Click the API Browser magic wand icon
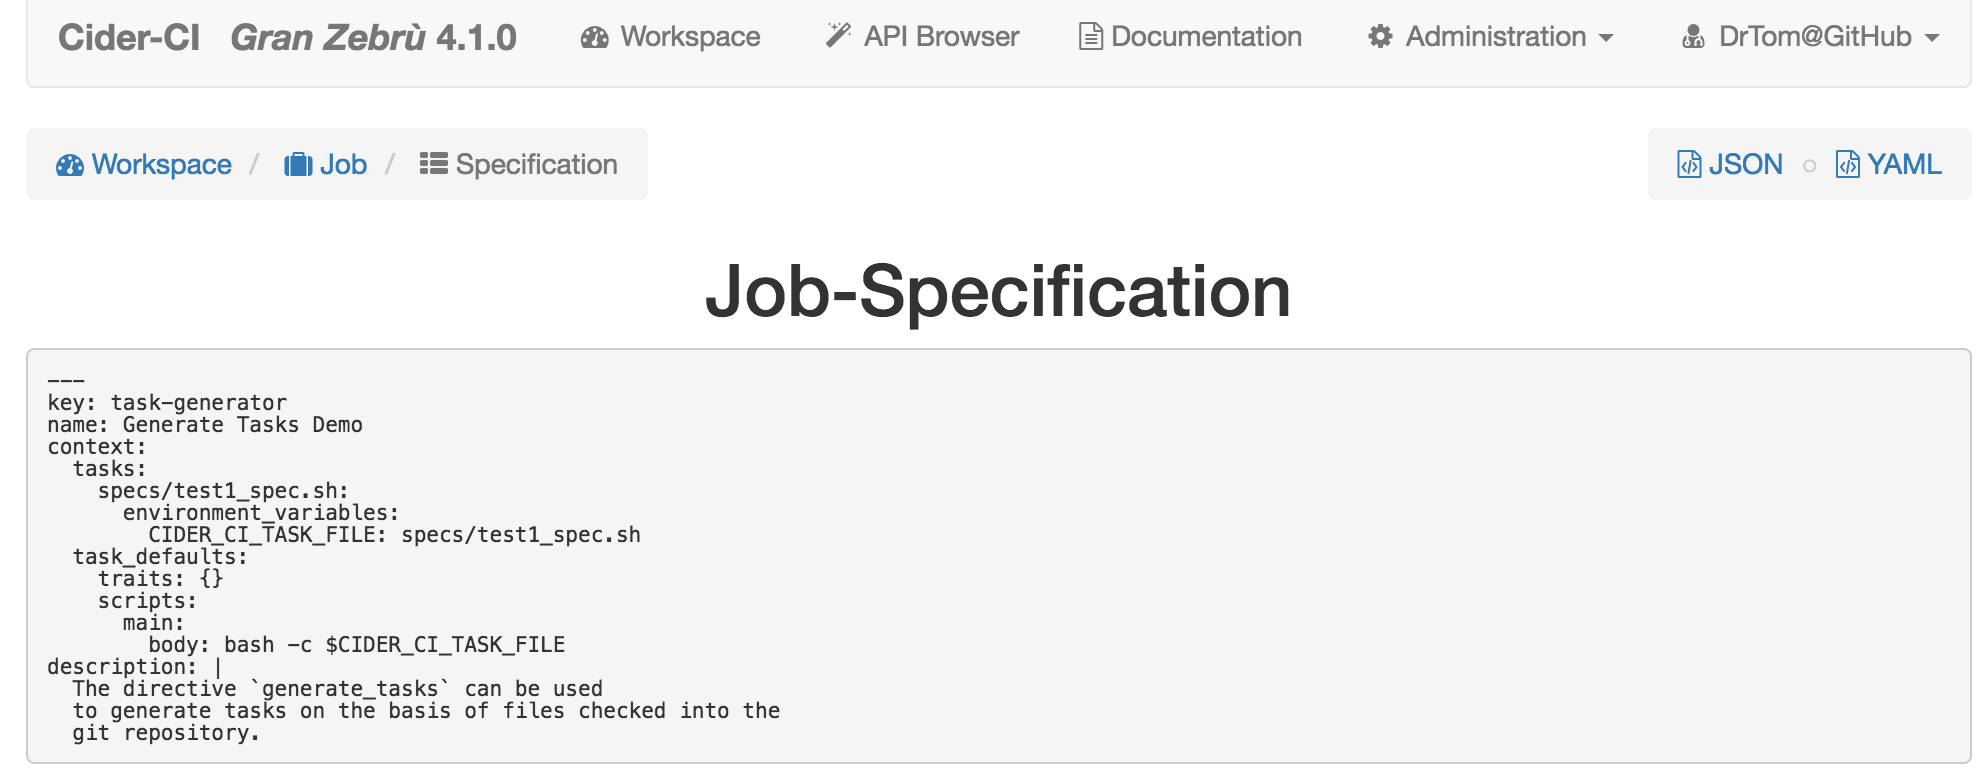The width and height of the screenshot is (1988, 770). click(x=838, y=36)
